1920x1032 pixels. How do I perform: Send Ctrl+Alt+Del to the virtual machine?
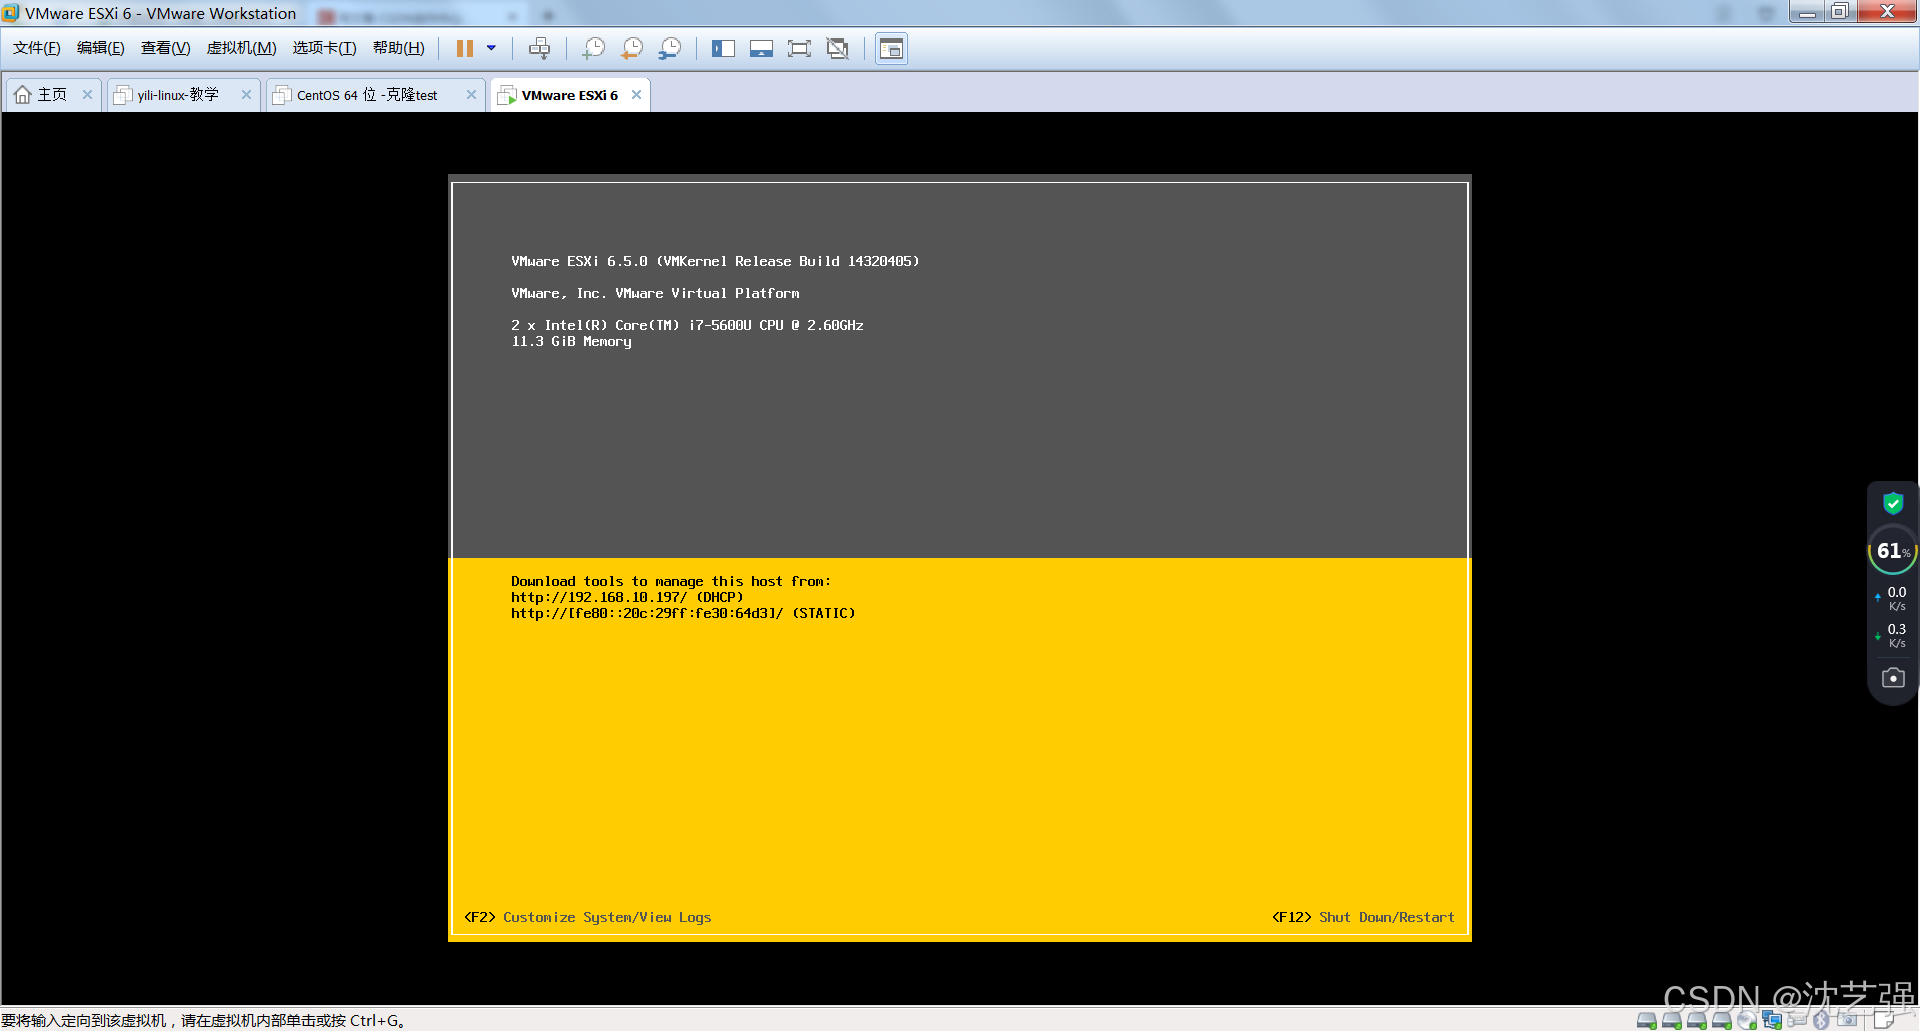539,48
